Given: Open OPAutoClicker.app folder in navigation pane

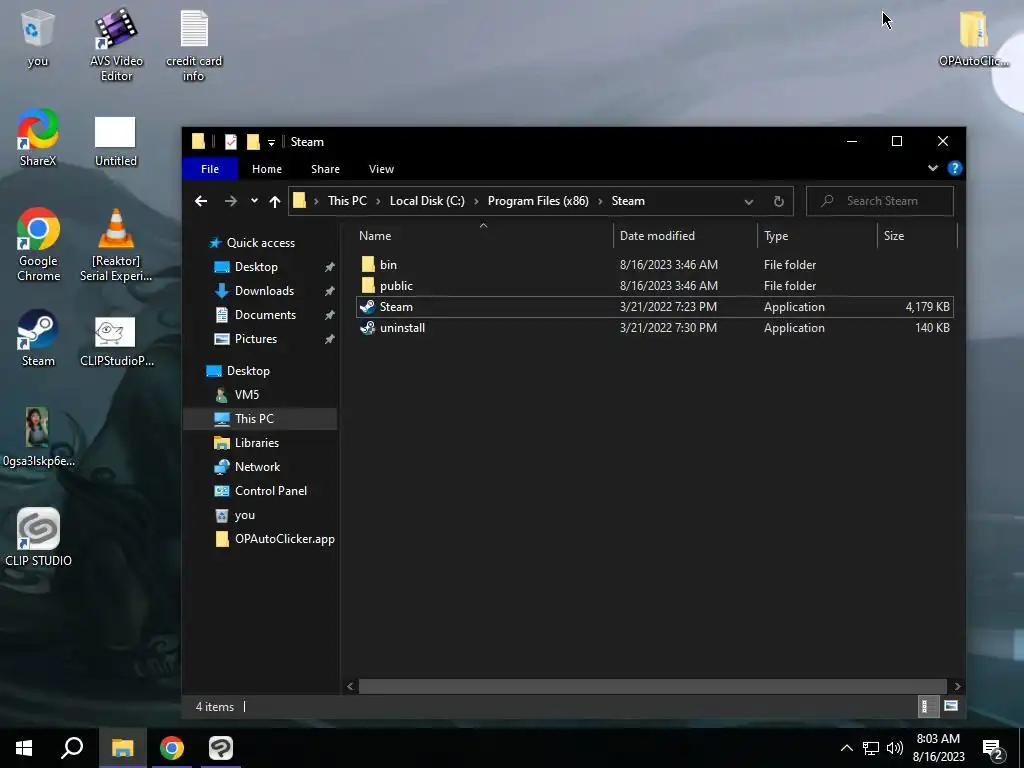Looking at the screenshot, I should [285, 539].
